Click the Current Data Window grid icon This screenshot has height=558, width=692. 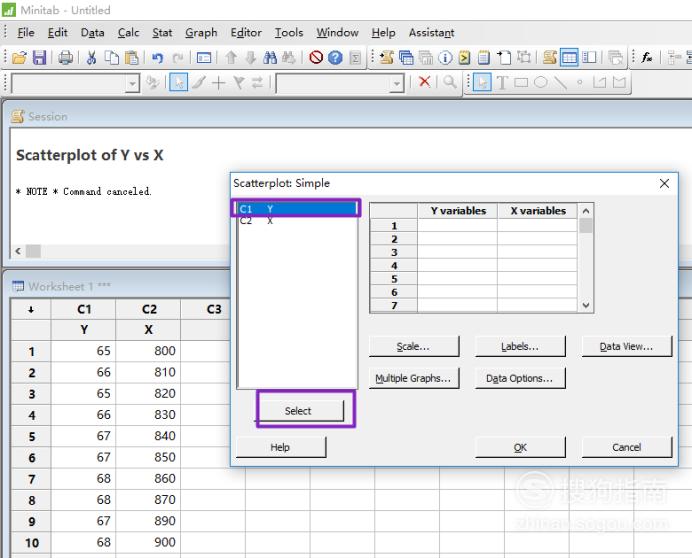[569, 57]
